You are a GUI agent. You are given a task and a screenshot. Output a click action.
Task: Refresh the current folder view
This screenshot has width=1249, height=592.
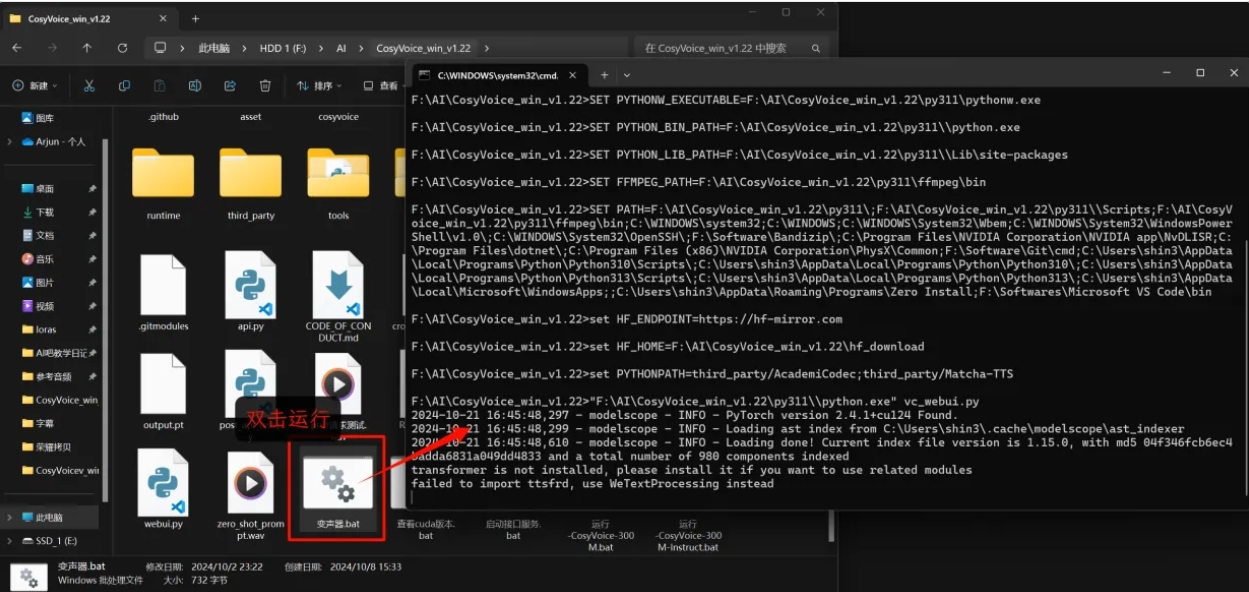coord(122,48)
